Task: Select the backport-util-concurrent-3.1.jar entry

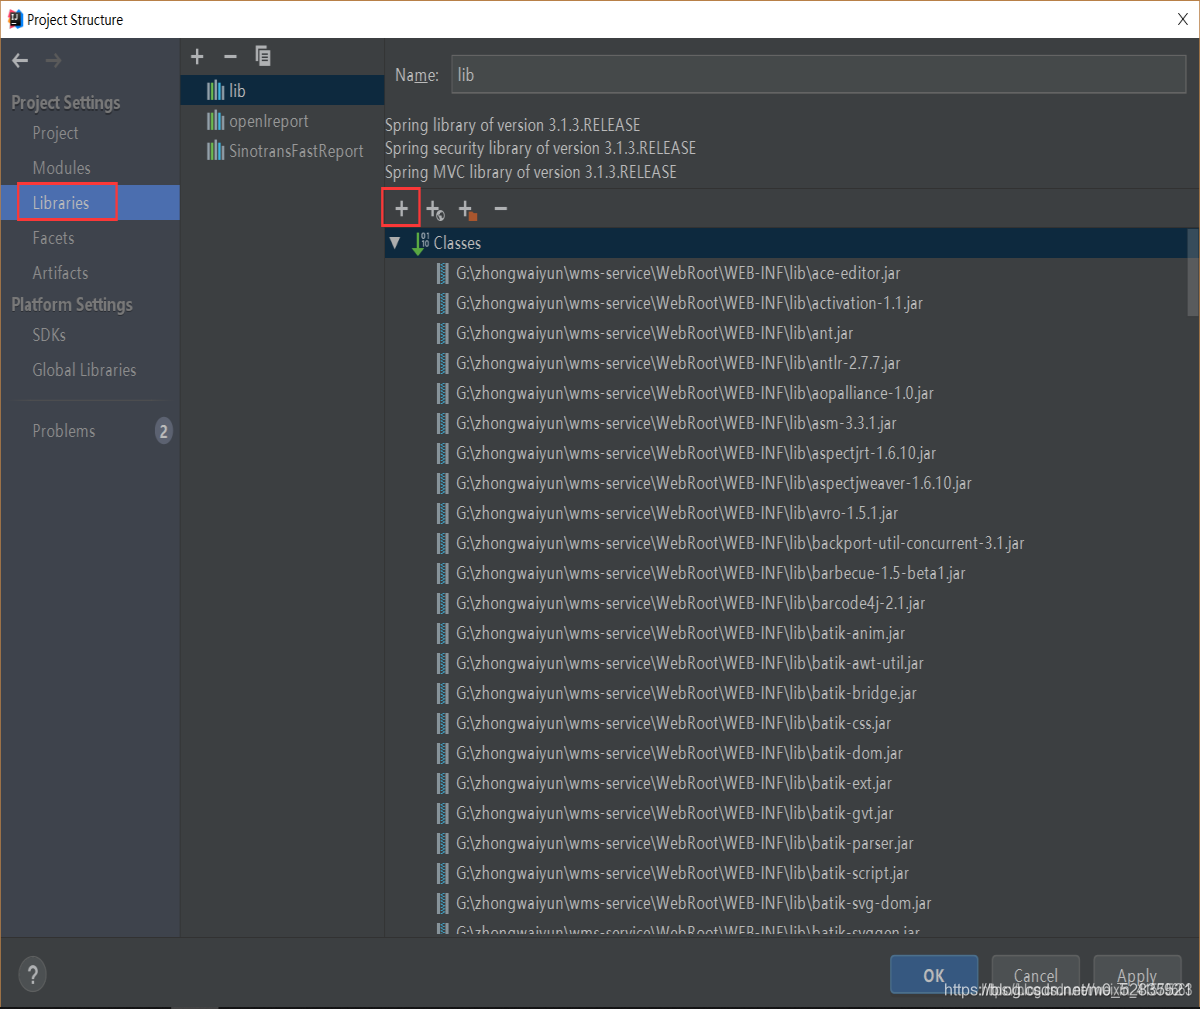Action: coord(740,543)
